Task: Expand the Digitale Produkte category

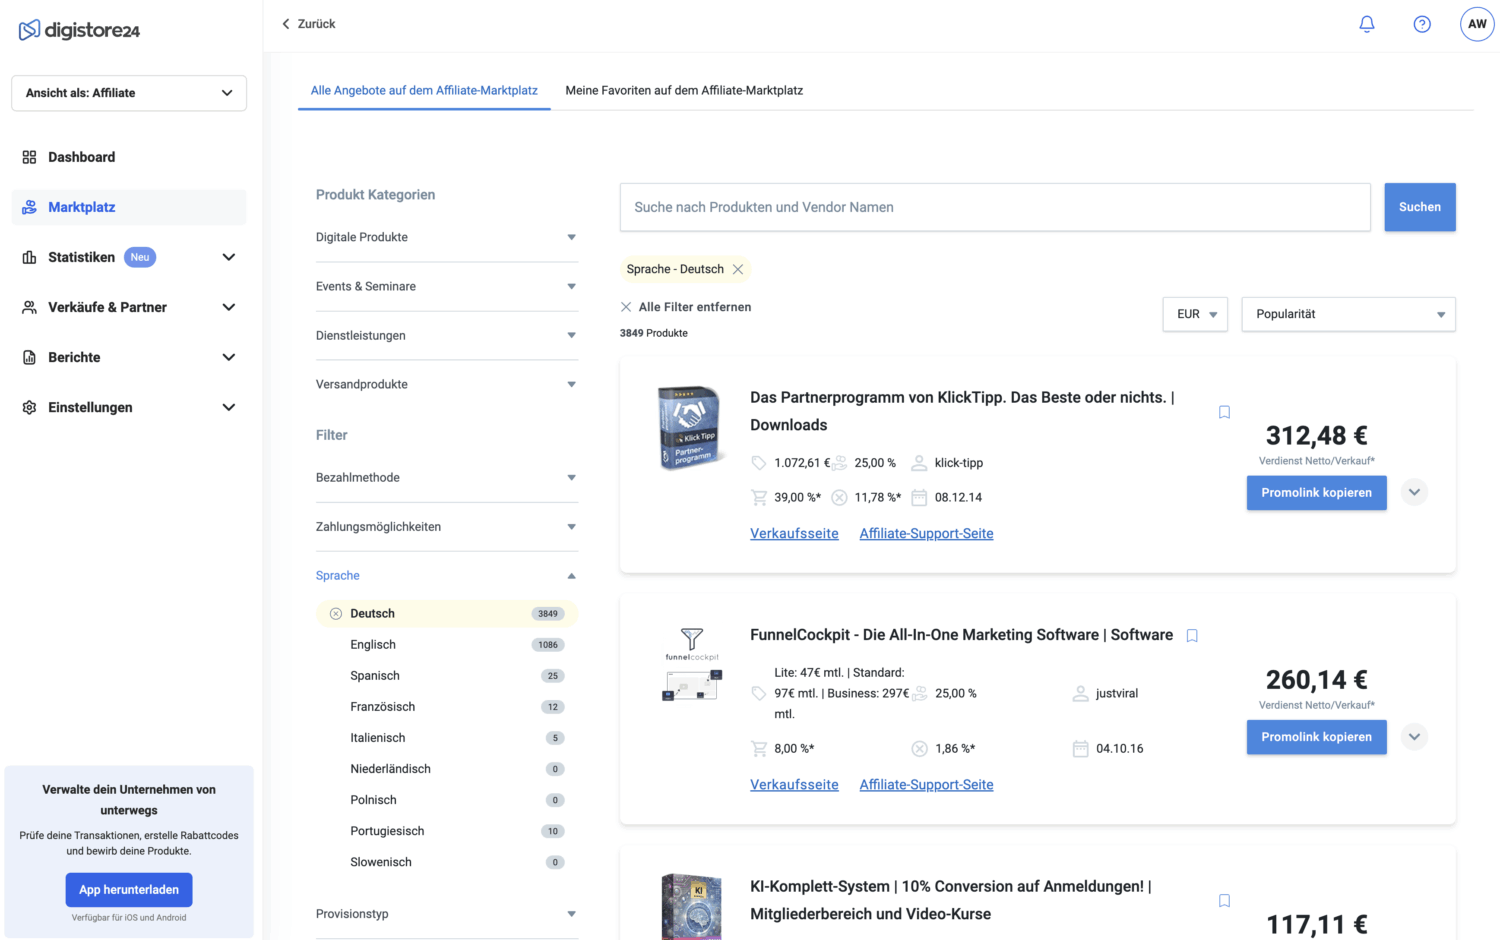Action: pos(446,237)
